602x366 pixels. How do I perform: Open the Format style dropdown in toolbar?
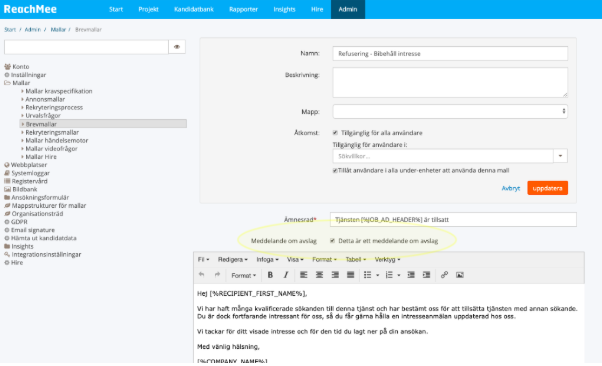(x=243, y=275)
